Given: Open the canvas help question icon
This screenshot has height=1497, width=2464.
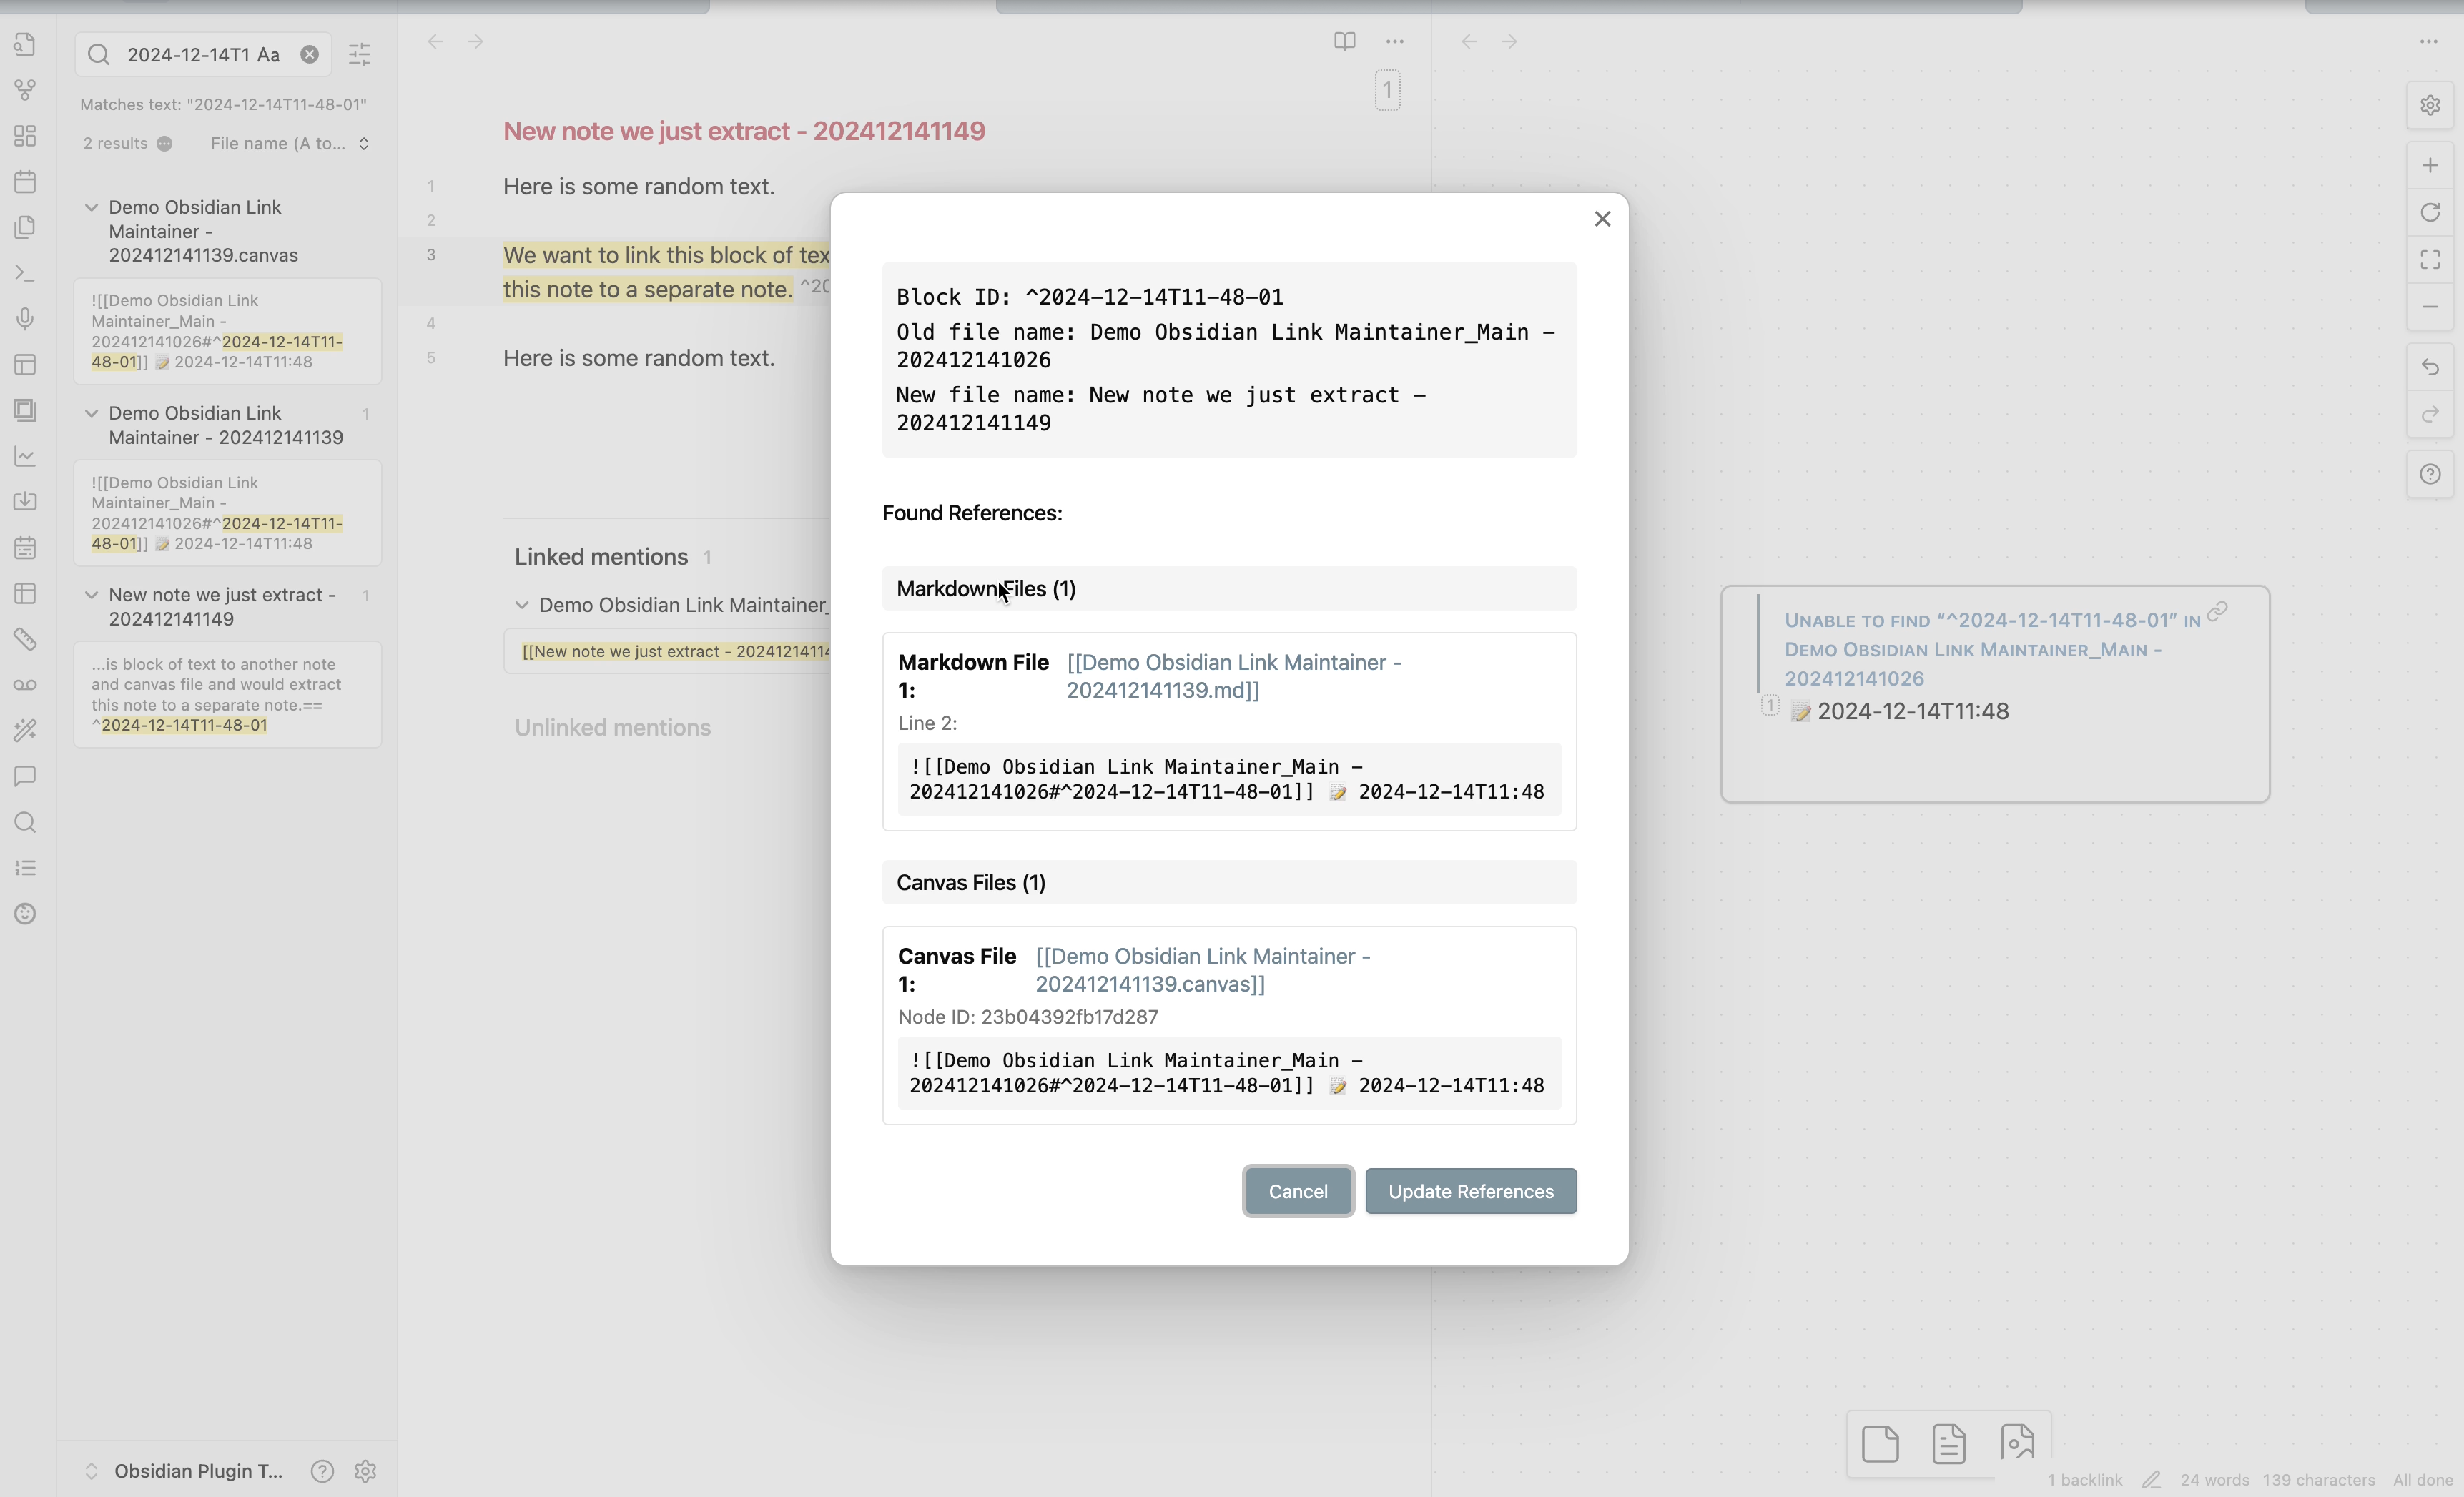Looking at the screenshot, I should tap(2430, 474).
